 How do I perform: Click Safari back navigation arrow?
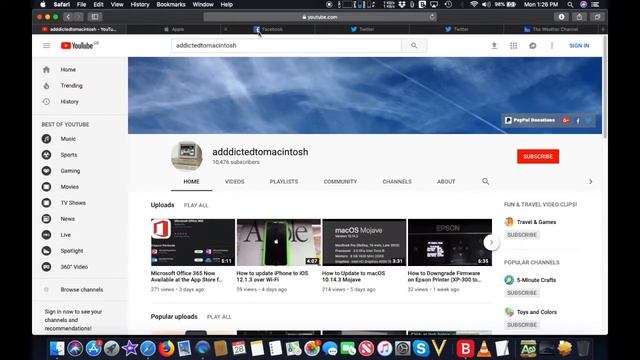click(68, 17)
